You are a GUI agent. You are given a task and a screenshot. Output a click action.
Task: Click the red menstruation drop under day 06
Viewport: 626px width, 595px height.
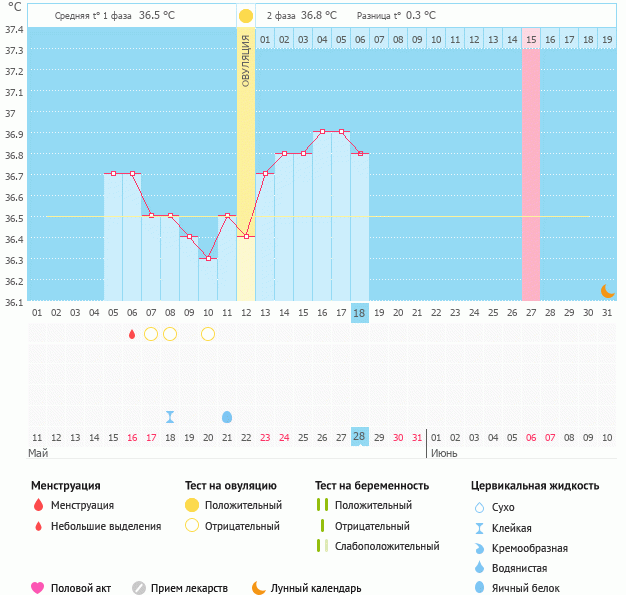pos(132,334)
